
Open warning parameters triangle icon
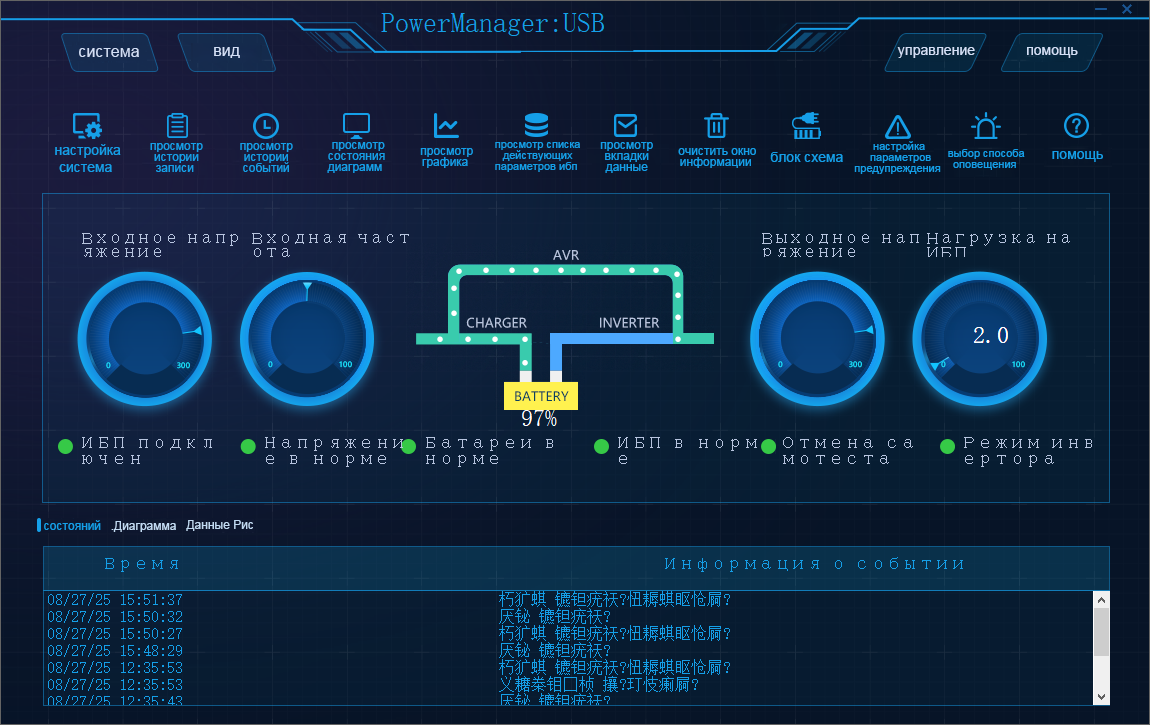(897, 127)
